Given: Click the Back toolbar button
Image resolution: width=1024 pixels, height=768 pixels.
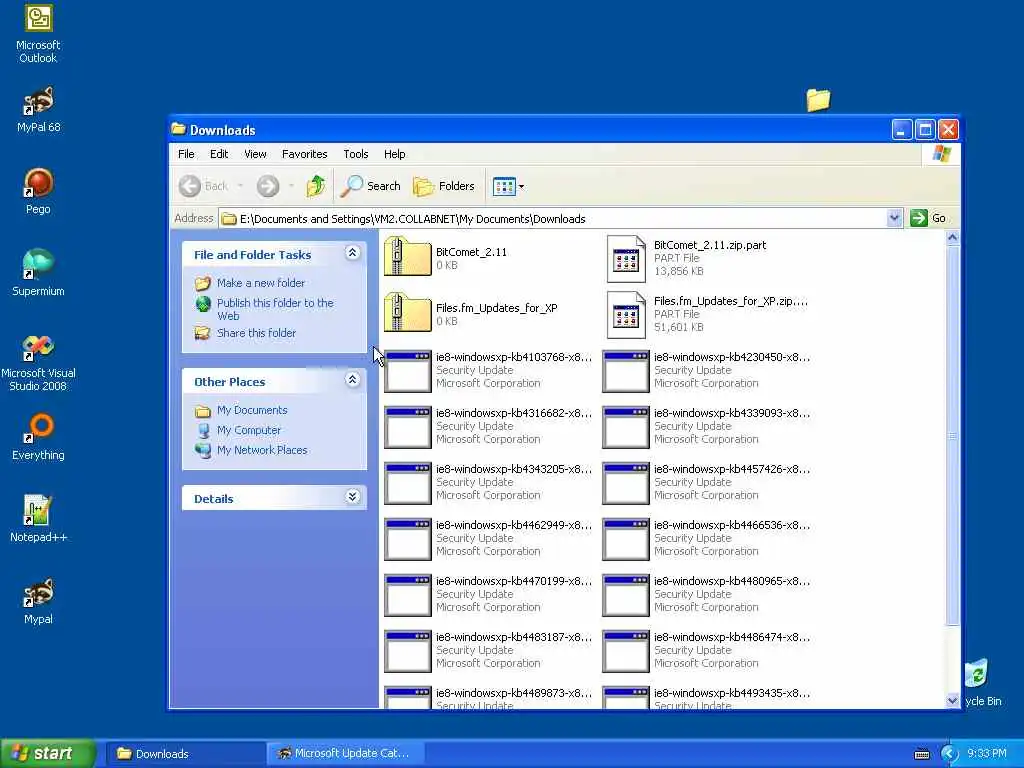Looking at the screenshot, I should pos(203,186).
